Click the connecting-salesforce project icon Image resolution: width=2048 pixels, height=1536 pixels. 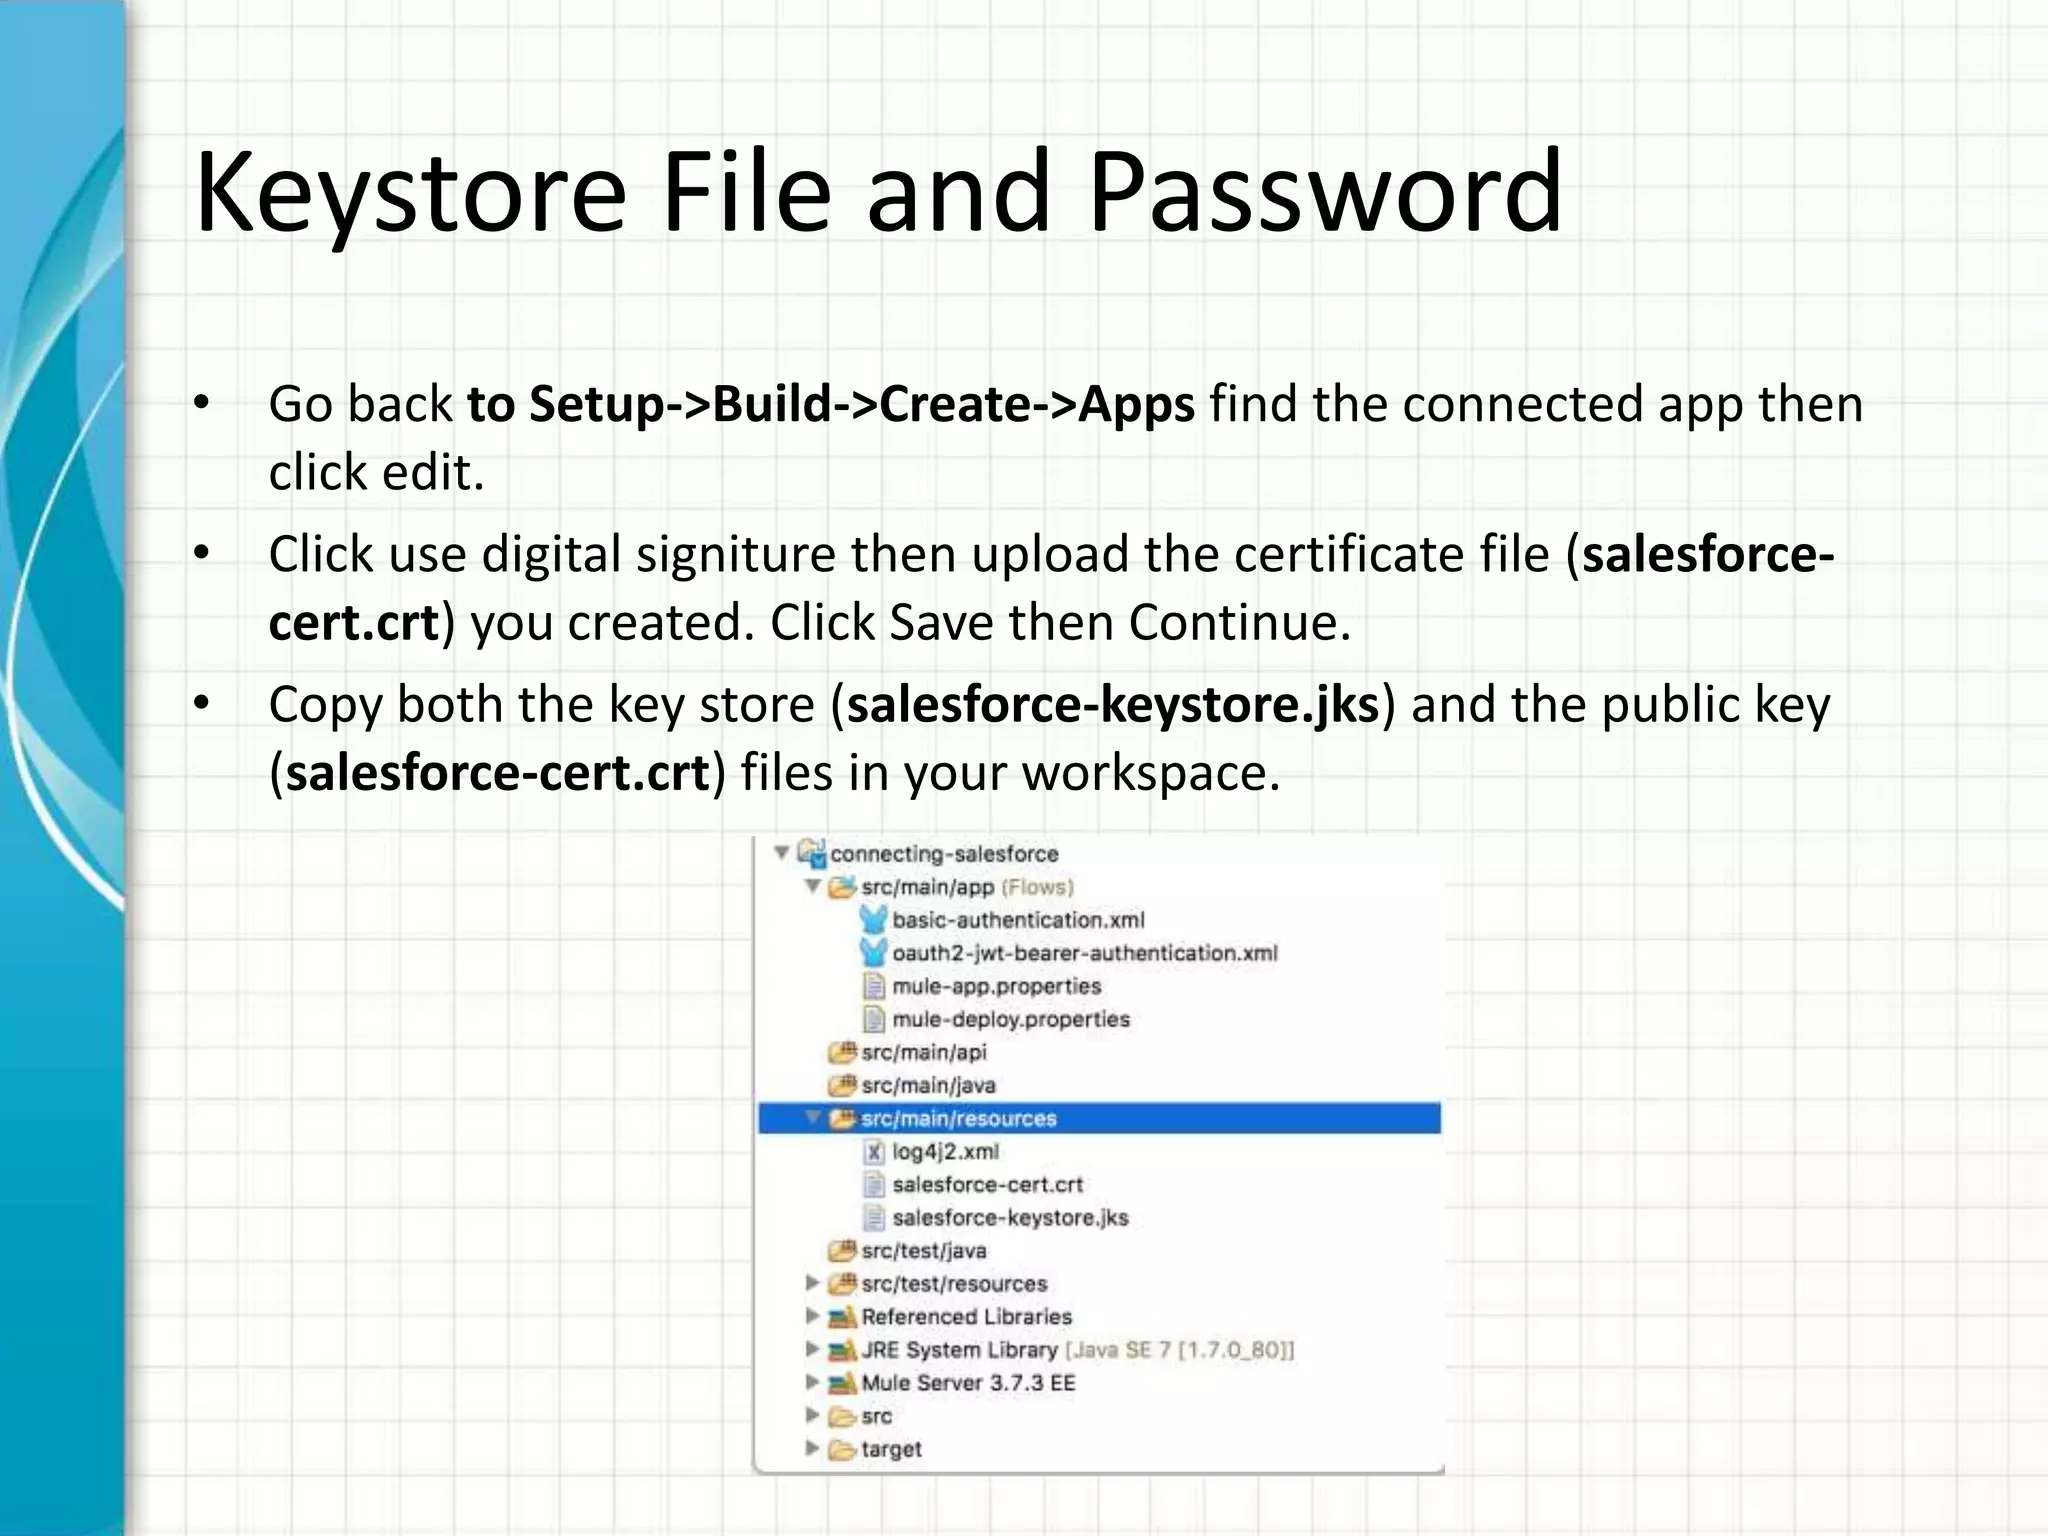tap(812, 853)
